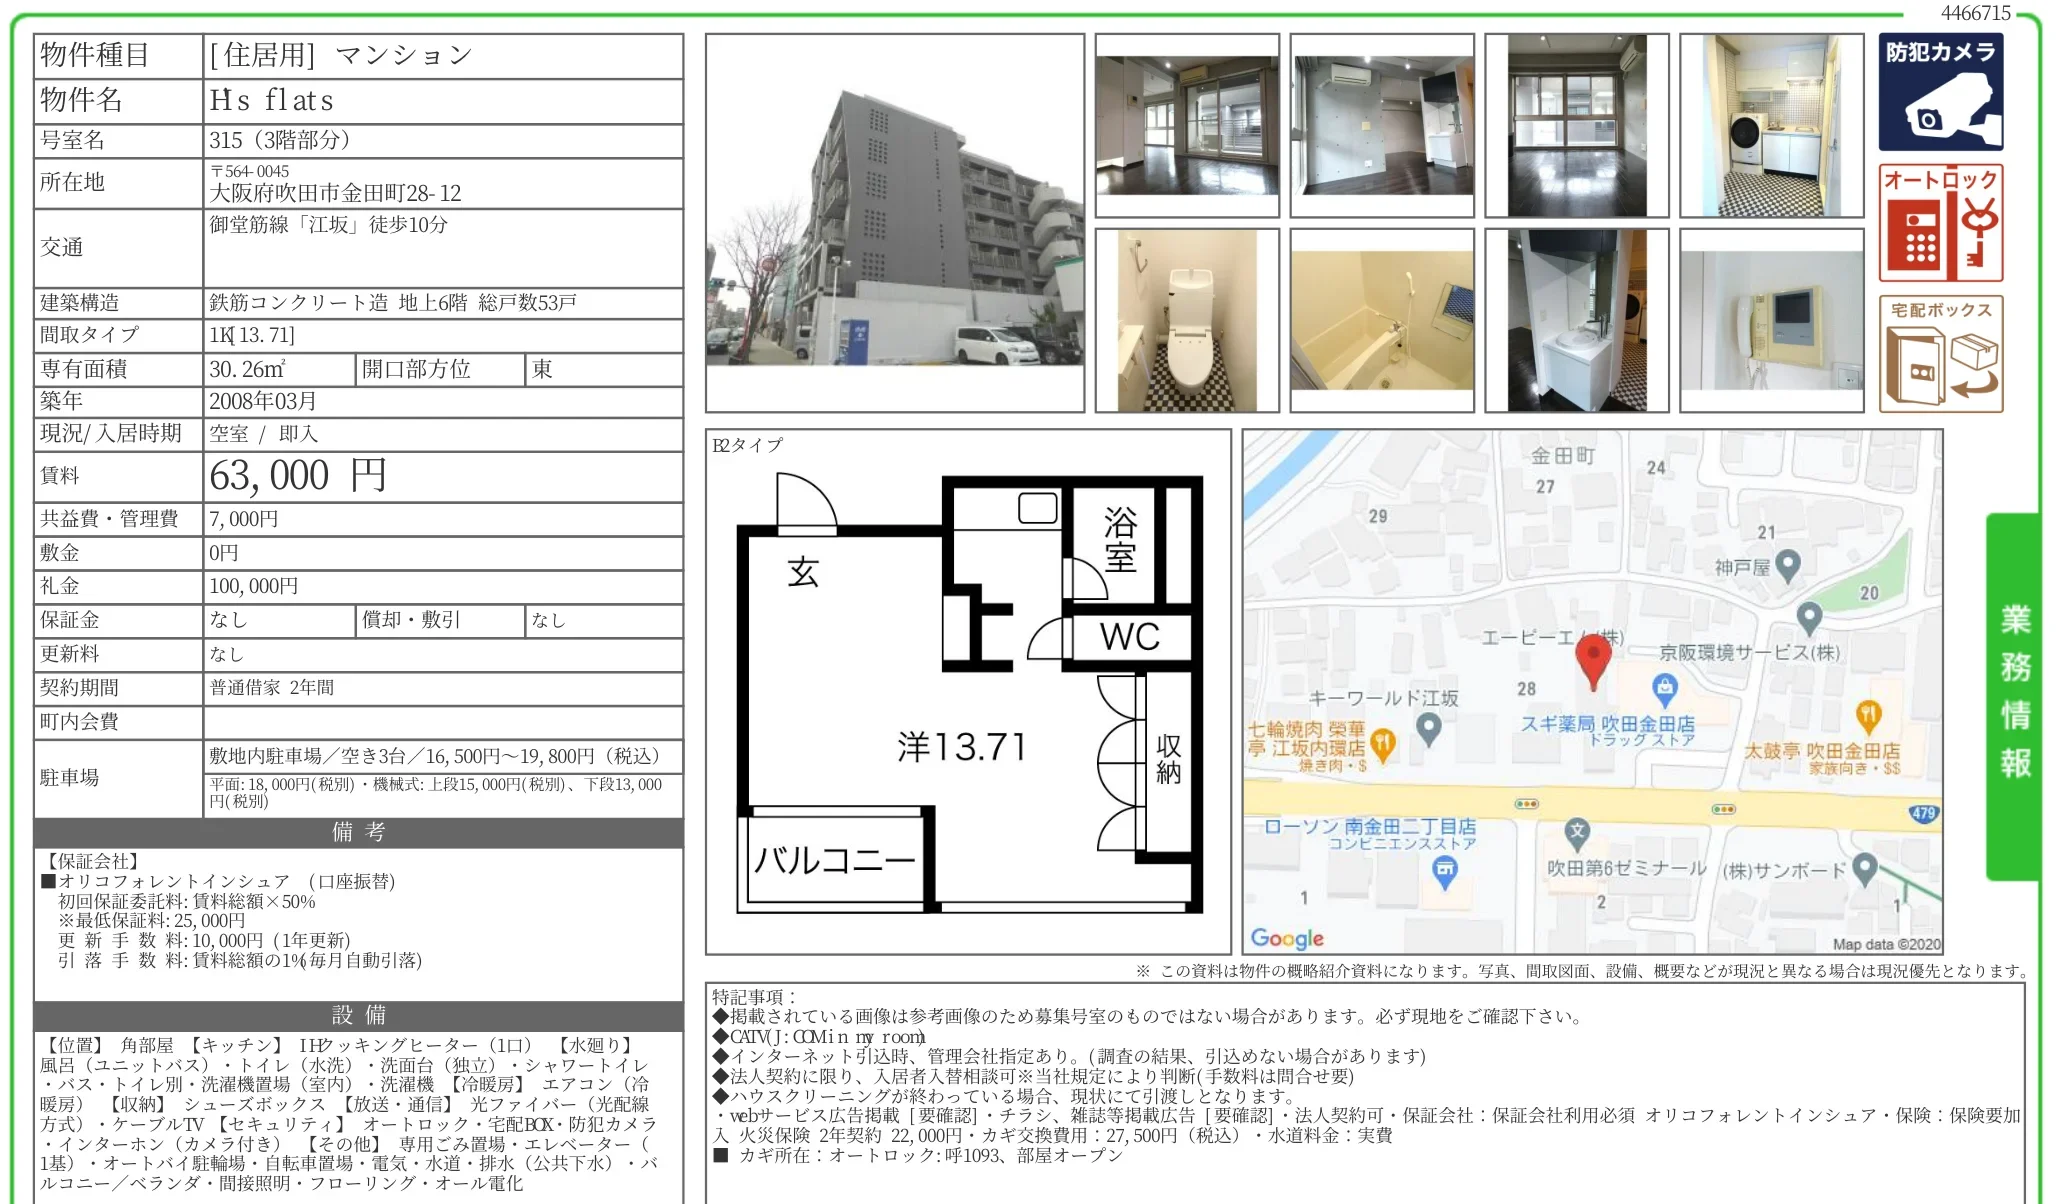Click the 設備 section header

358,1015
